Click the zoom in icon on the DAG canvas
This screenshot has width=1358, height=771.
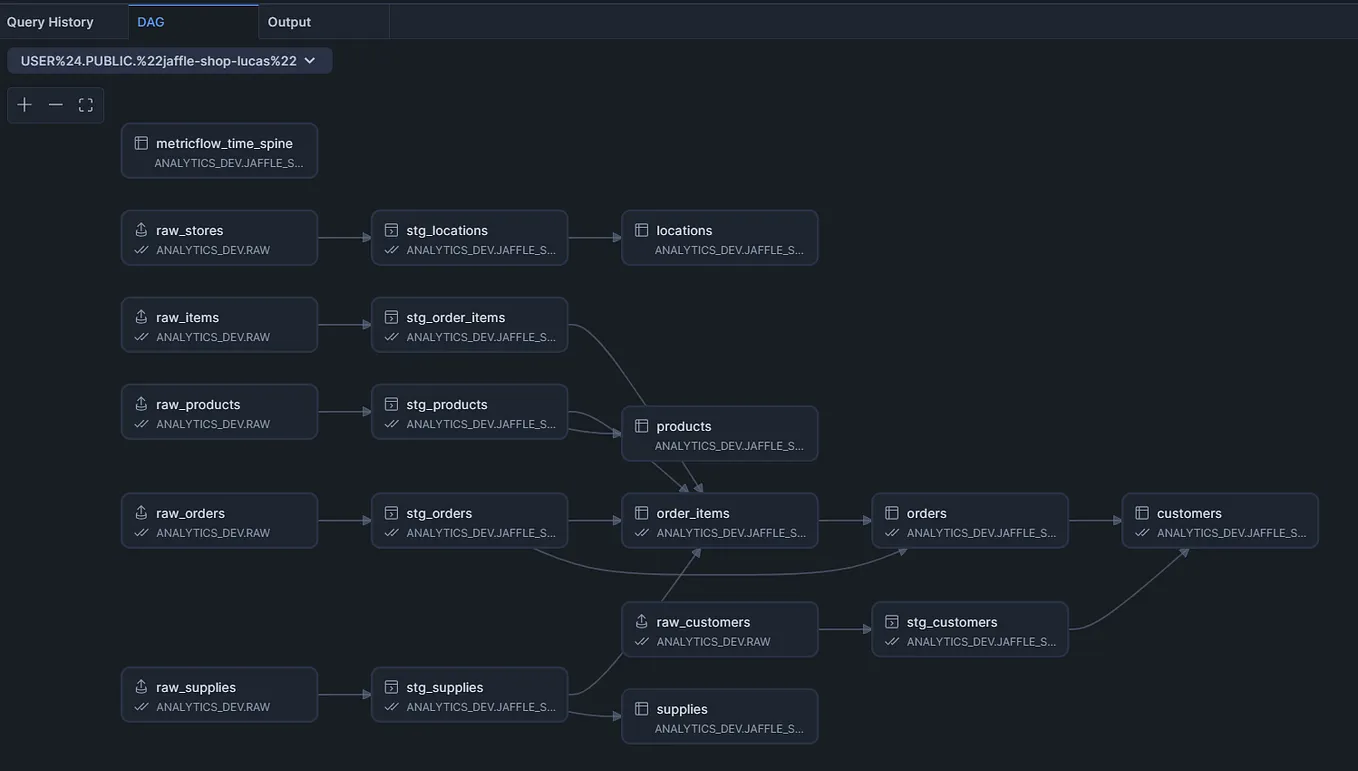23,104
